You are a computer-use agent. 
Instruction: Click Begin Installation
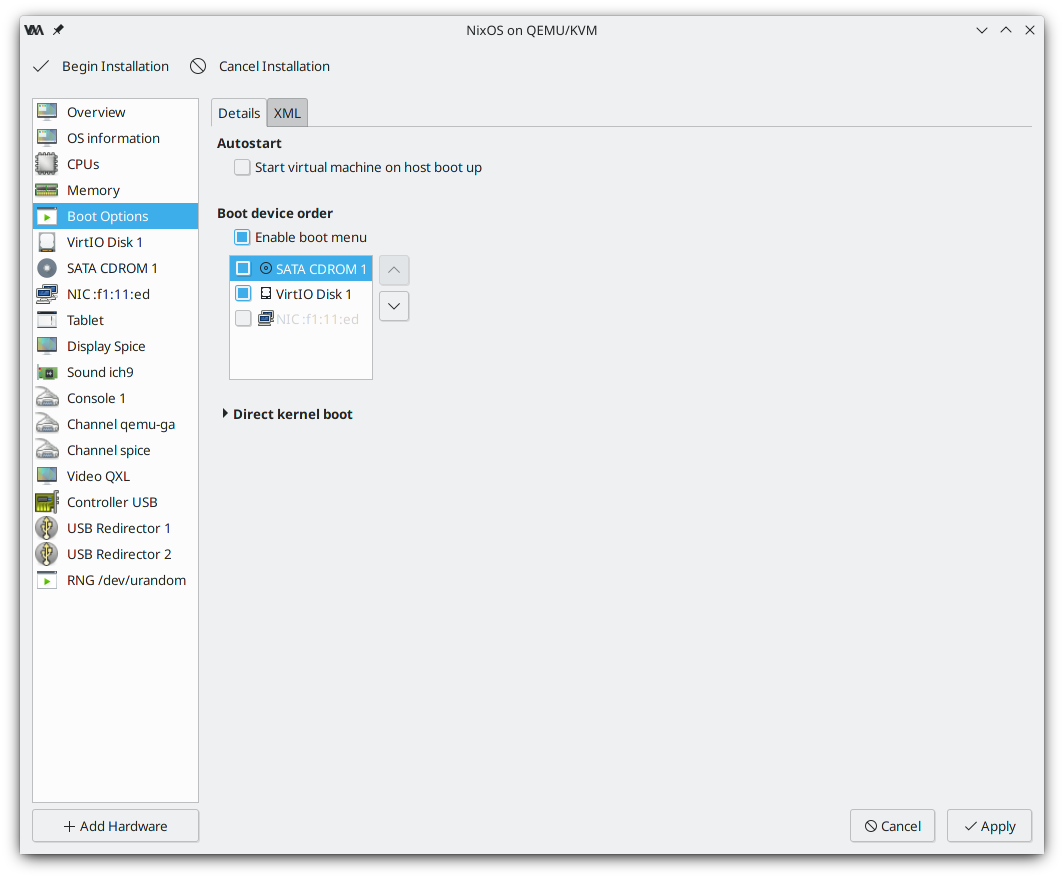tap(101, 66)
